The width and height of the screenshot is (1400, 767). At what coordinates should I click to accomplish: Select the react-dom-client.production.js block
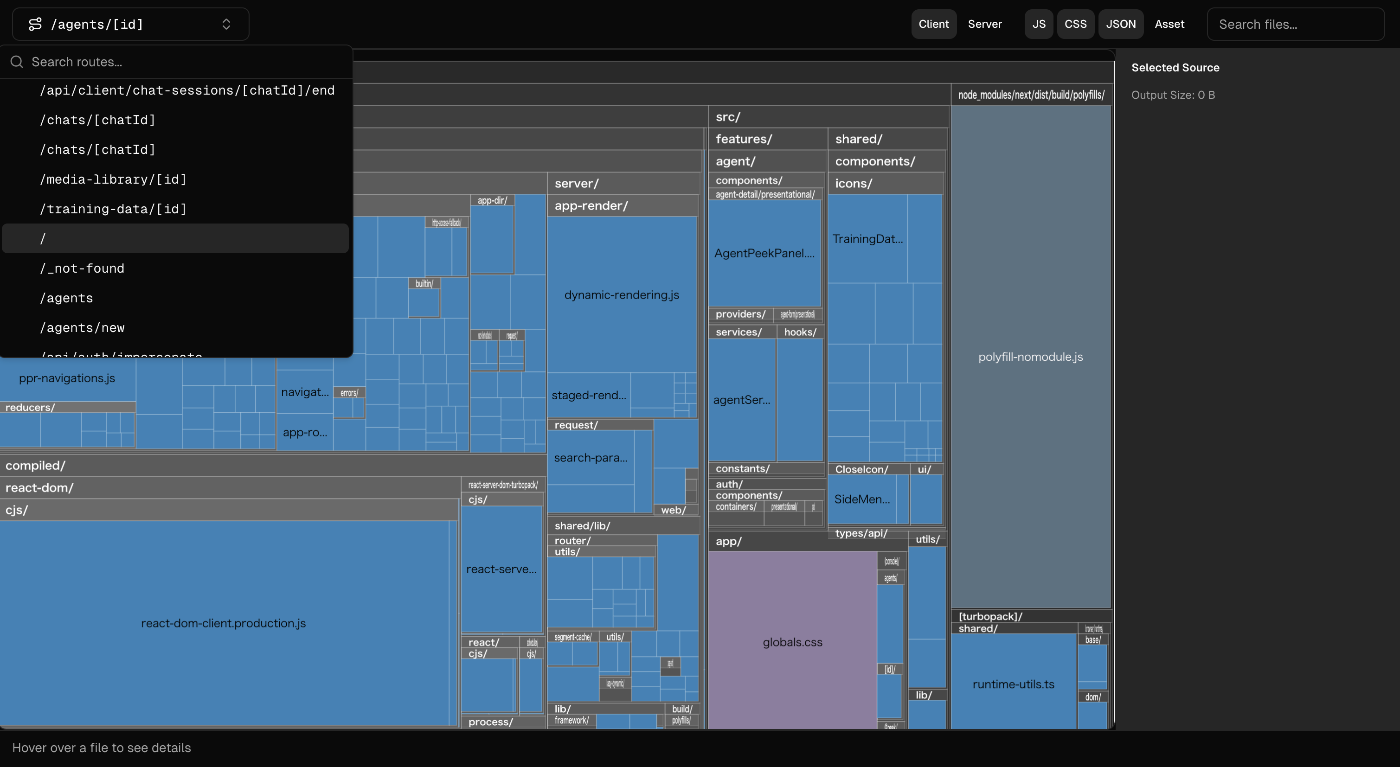point(224,623)
